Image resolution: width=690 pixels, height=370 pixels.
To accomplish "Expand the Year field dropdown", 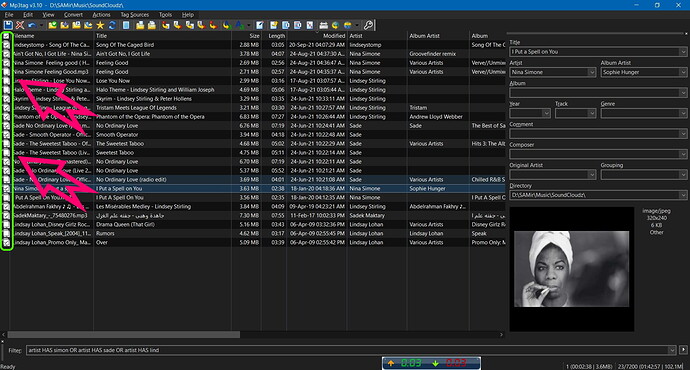I will click(546, 113).
